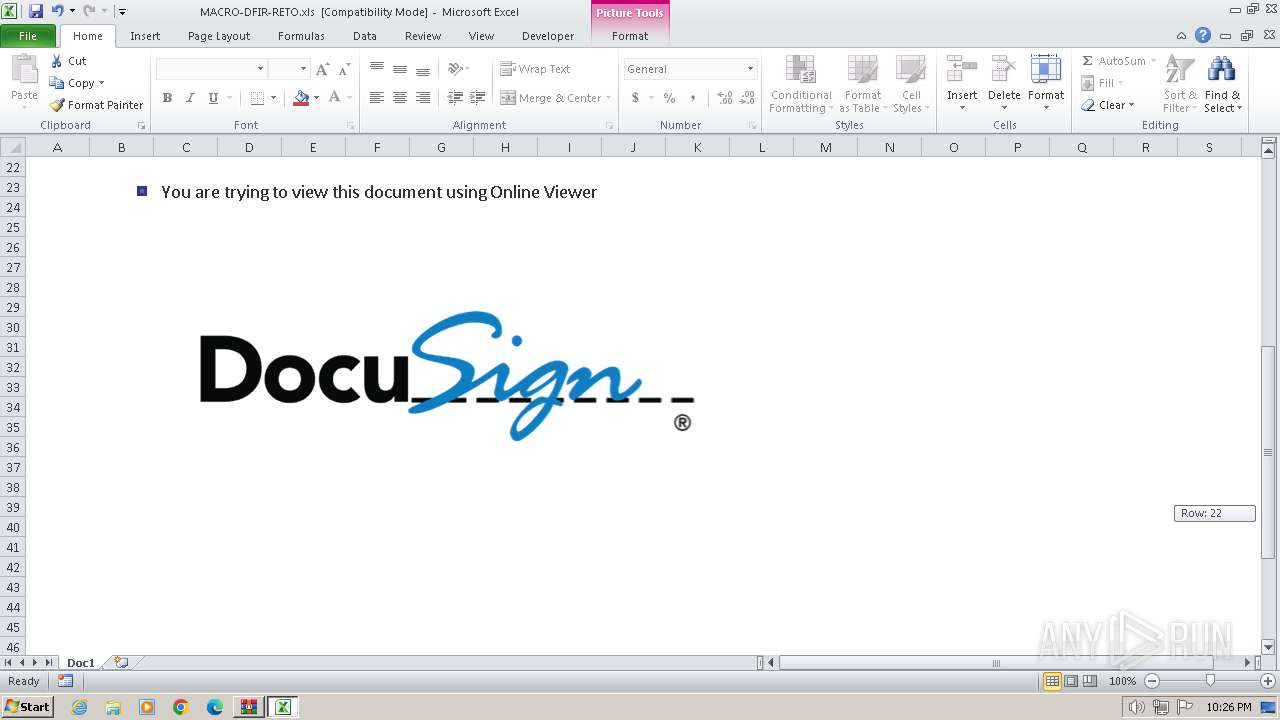Image resolution: width=1280 pixels, height=720 pixels.
Task: Toggle Middle Align
Action: tap(399, 69)
